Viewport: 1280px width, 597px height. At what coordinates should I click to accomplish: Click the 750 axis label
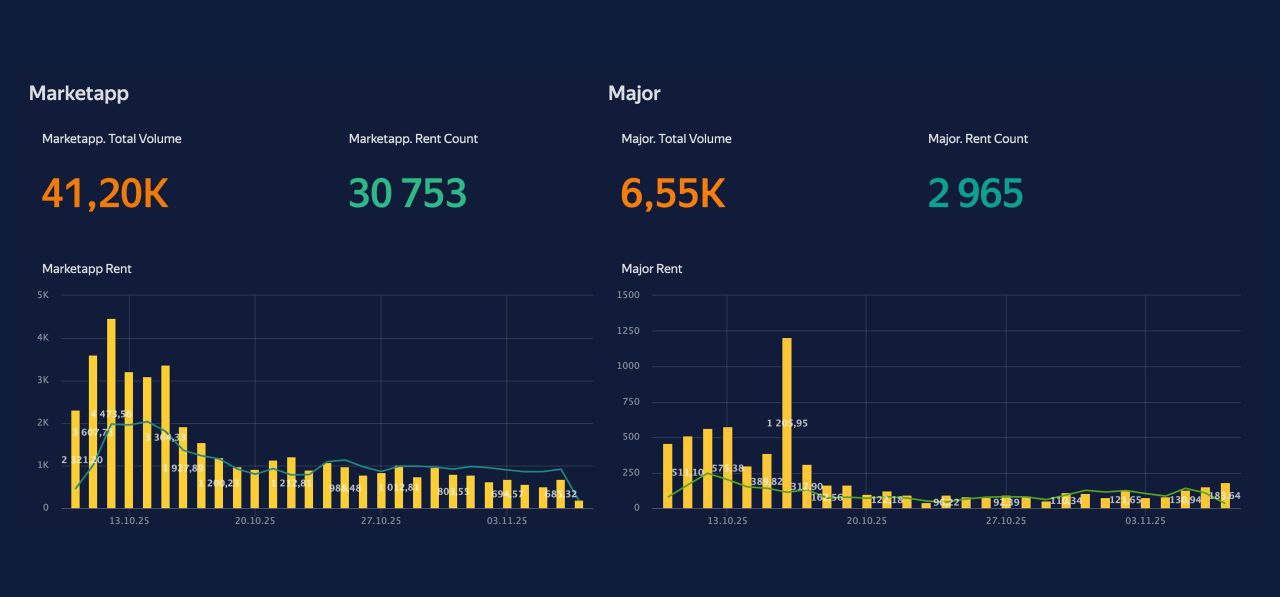coord(631,401)
